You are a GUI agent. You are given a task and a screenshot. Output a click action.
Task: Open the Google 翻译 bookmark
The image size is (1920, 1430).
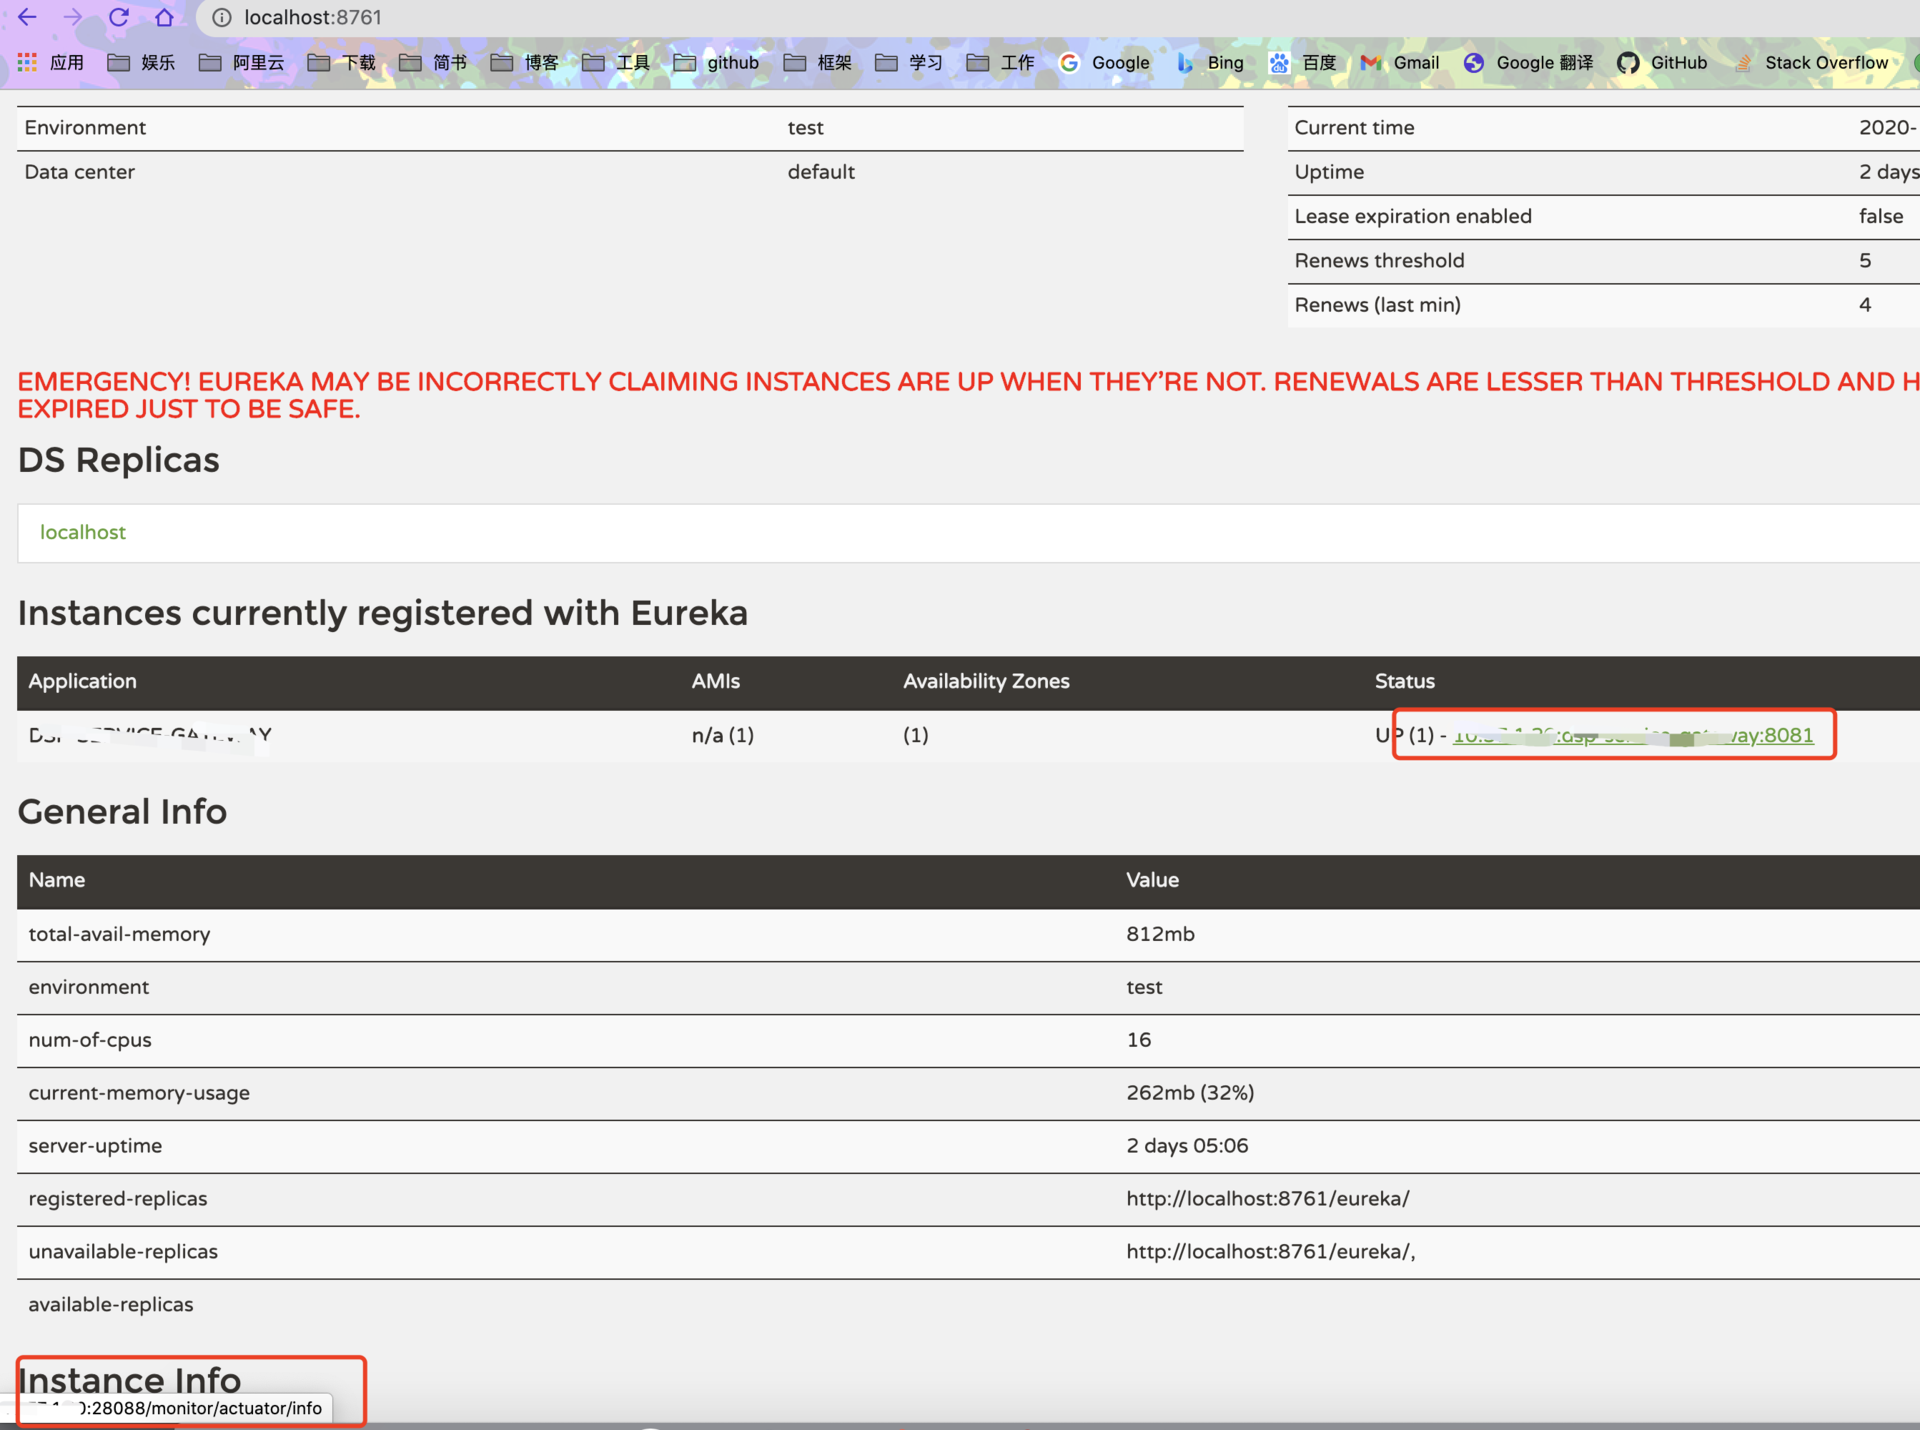coord(1528,62)
